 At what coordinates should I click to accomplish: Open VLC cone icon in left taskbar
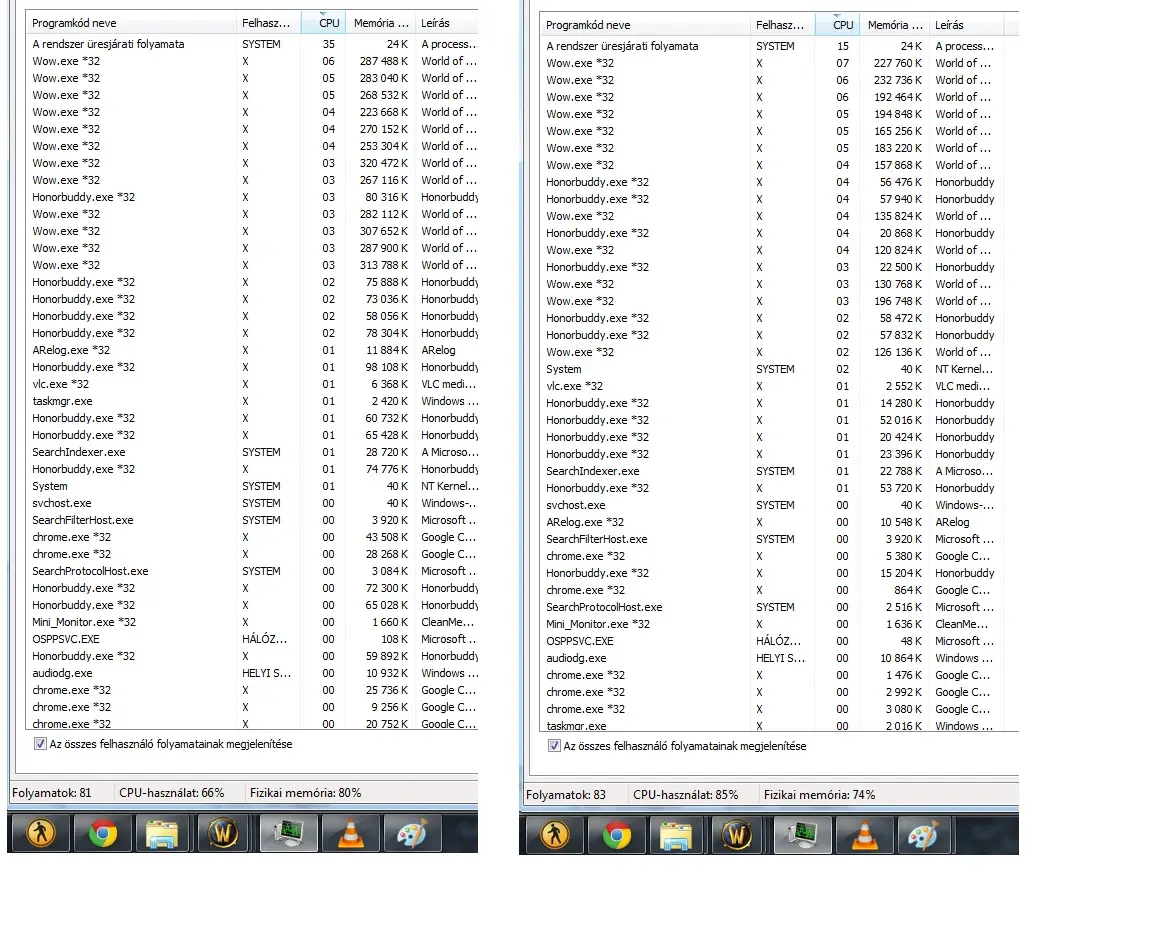tap(350, 833)
